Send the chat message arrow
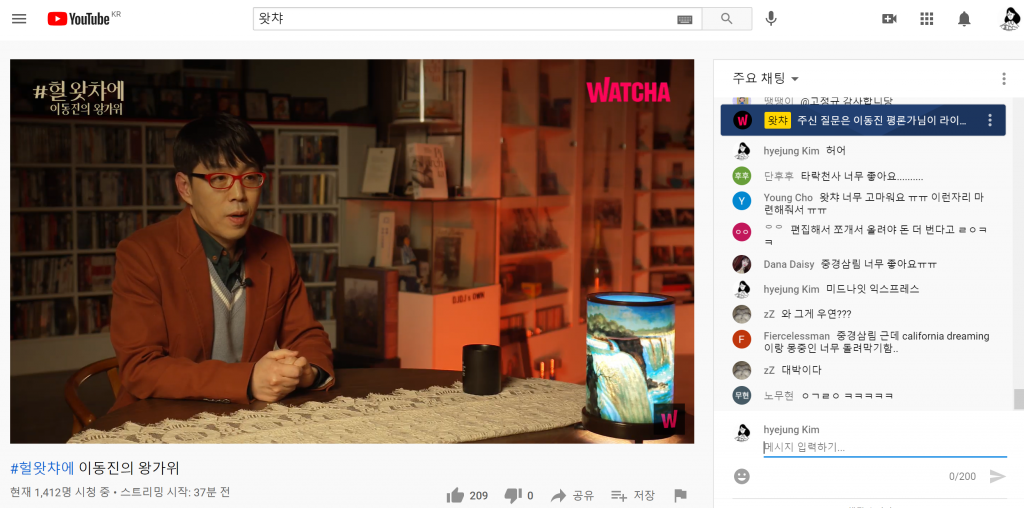The height and width of the screenshot is (508, 1024). click(997, 476)
